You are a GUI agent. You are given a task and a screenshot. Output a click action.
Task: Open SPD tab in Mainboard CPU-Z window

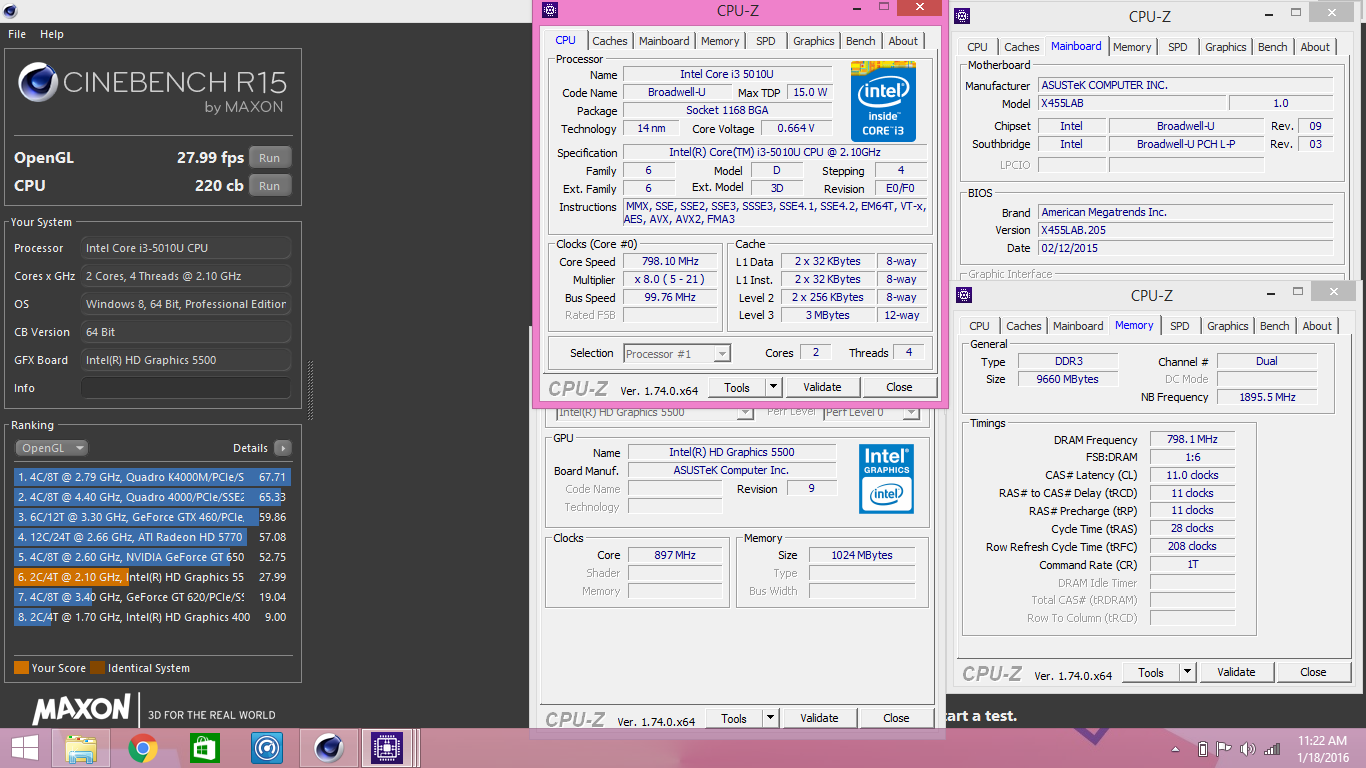coord(1178,47)
